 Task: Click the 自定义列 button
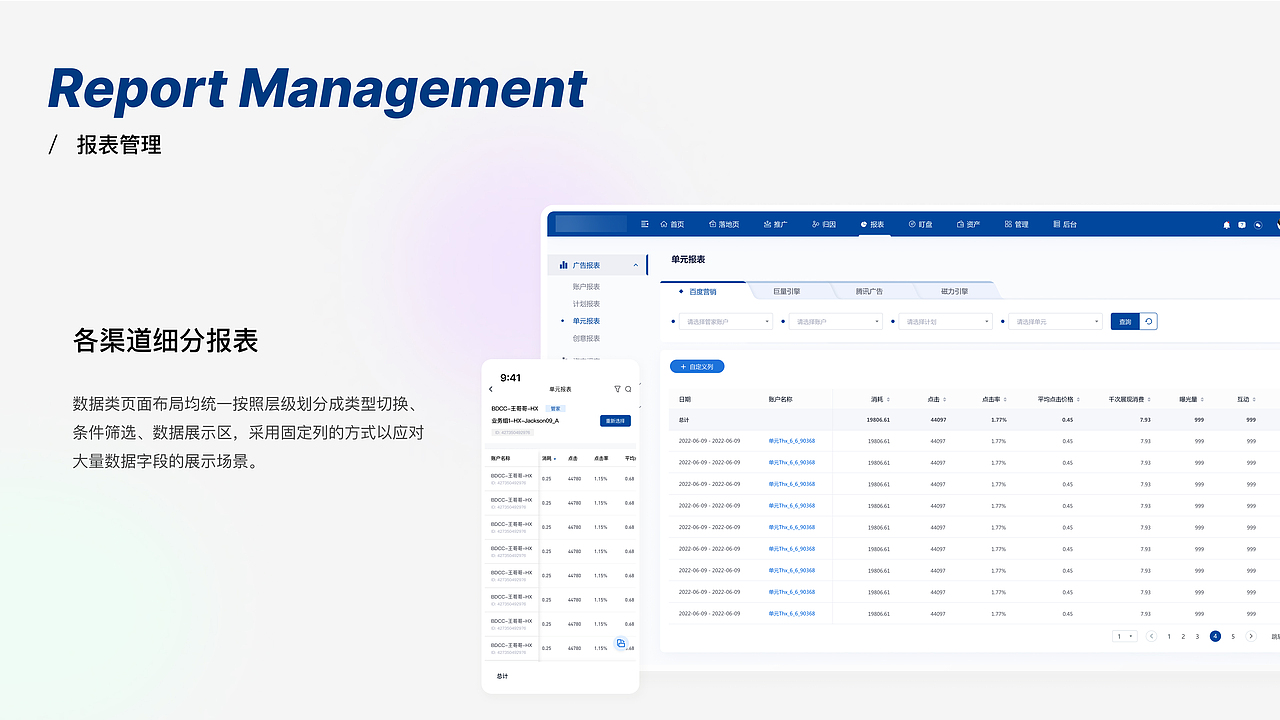697,367
